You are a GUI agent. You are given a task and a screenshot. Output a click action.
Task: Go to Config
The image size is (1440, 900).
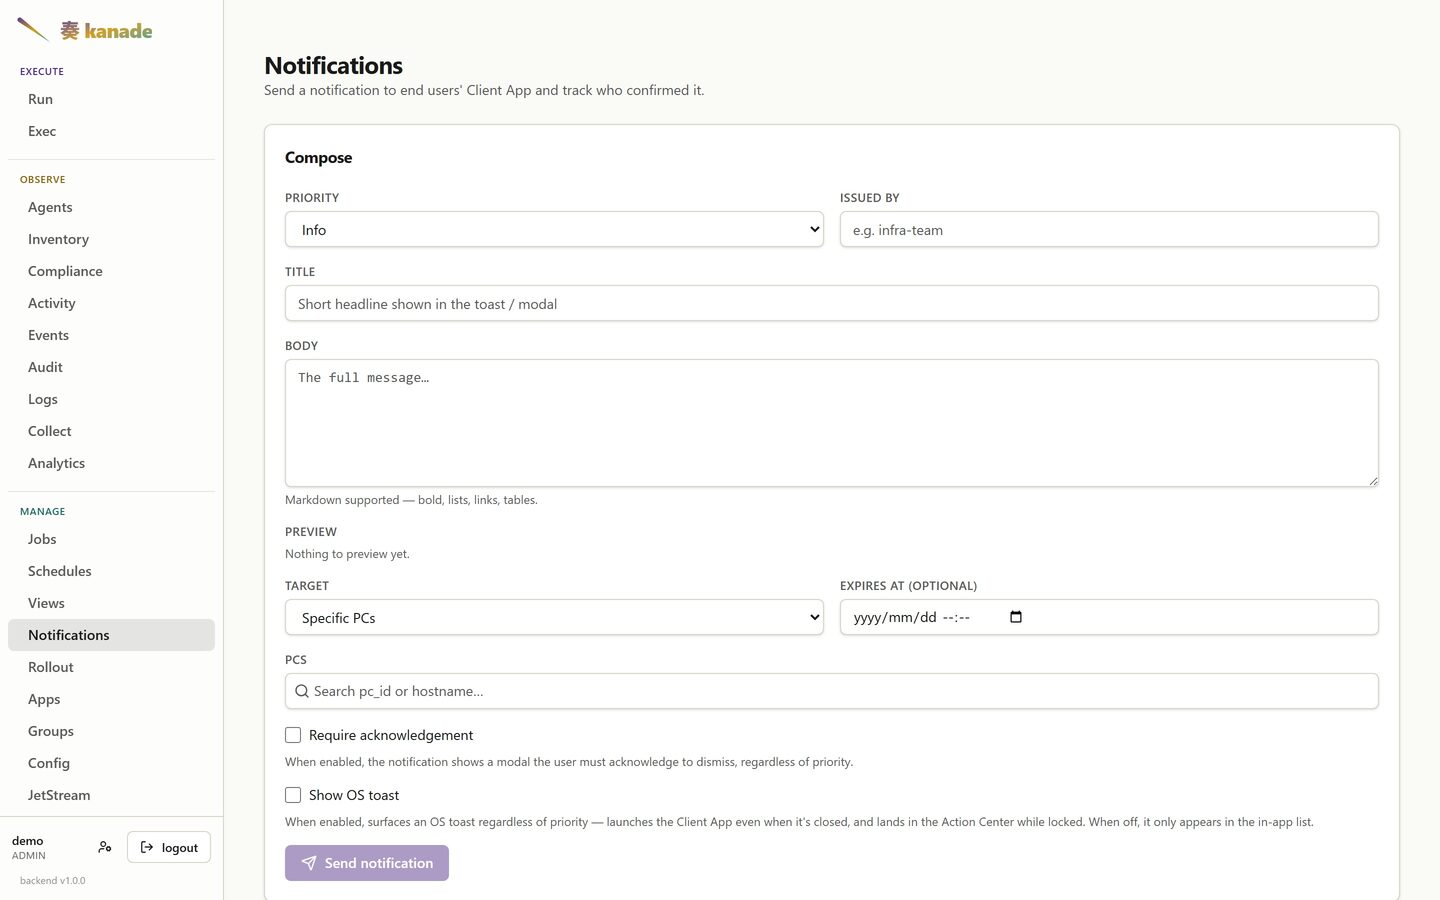[x=111, y=763]
